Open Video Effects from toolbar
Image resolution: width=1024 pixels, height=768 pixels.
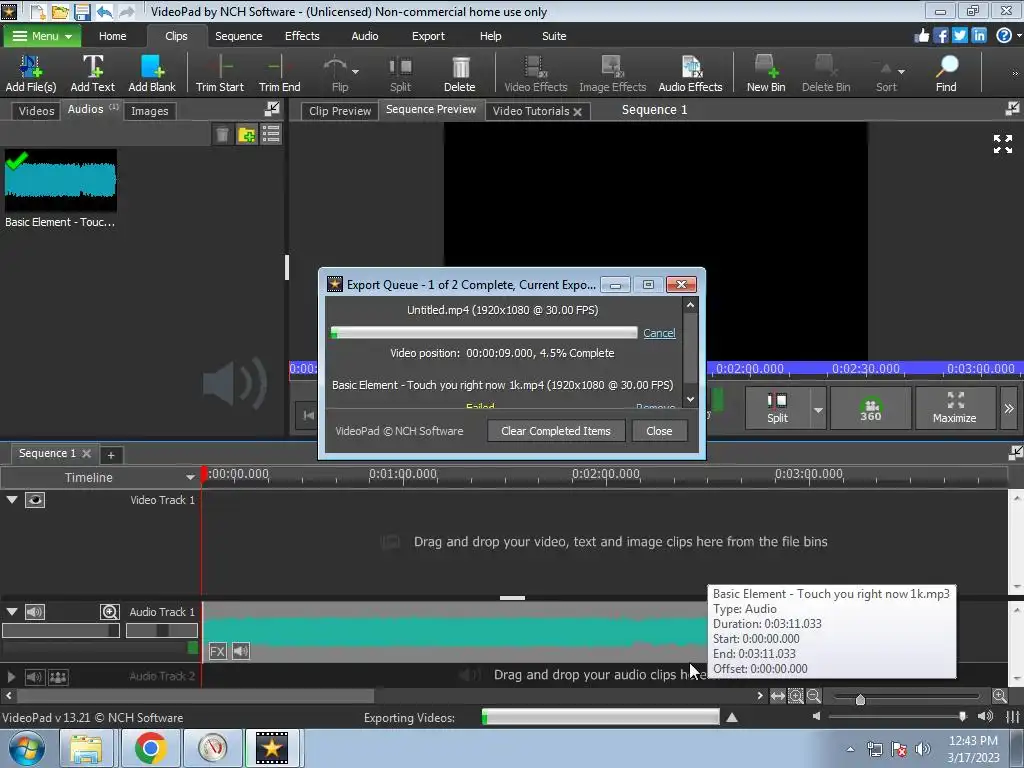tap(536, 73)
